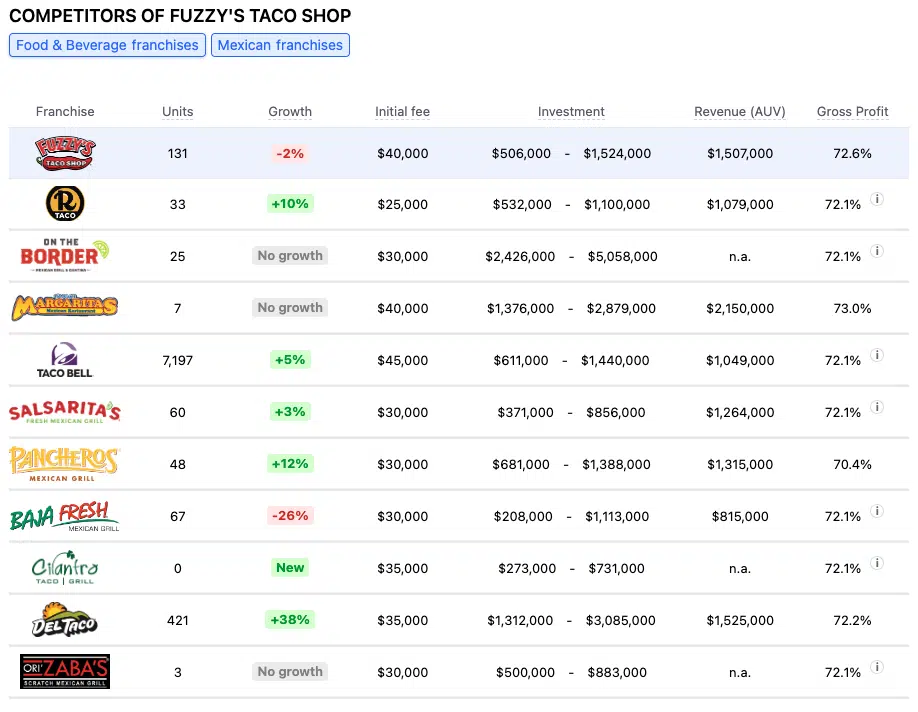Sort table by Growth column header
This screenshot has height=712, width=918.
290,112
